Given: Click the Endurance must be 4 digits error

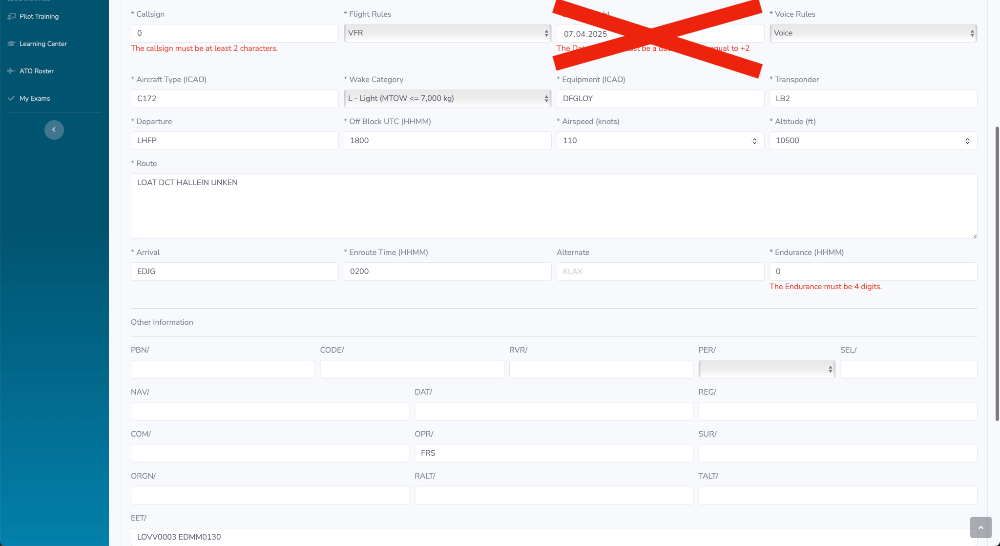Looking at the screenshot, I should (825, 287).
